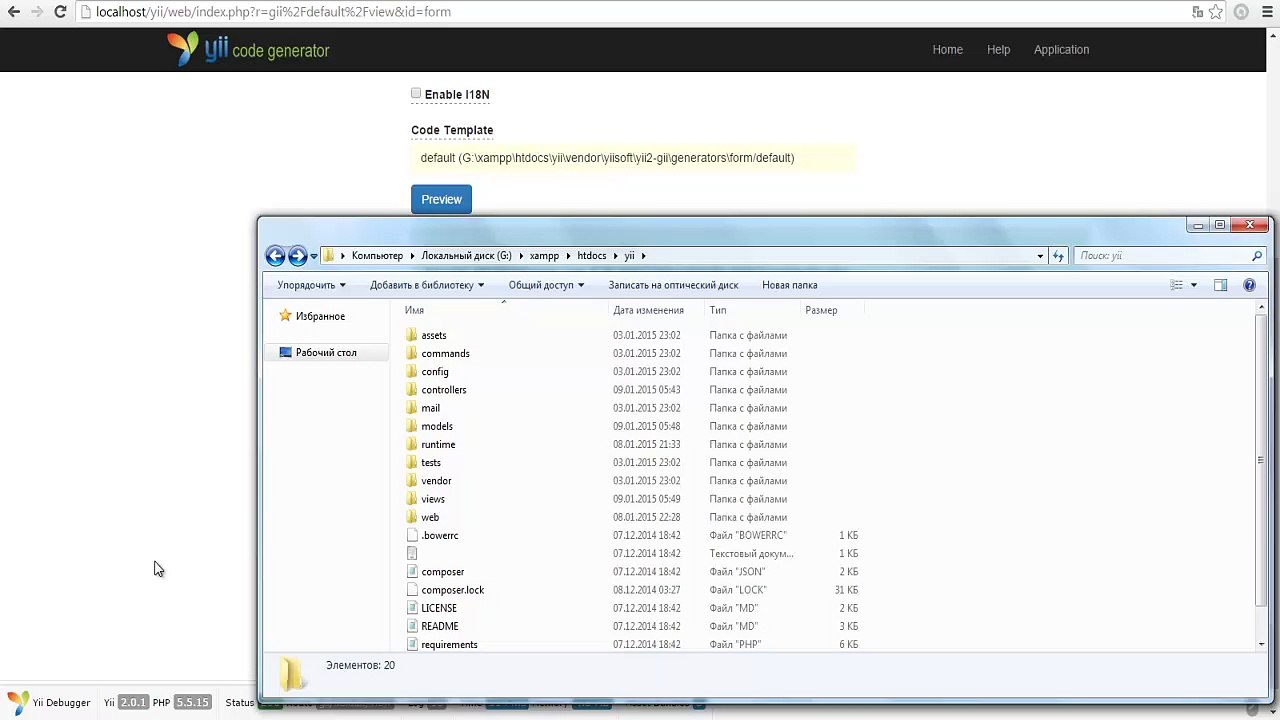Click the .bowerrc file icon
The height and width of the screenshot is (720, 1280).
click(412, 535)
